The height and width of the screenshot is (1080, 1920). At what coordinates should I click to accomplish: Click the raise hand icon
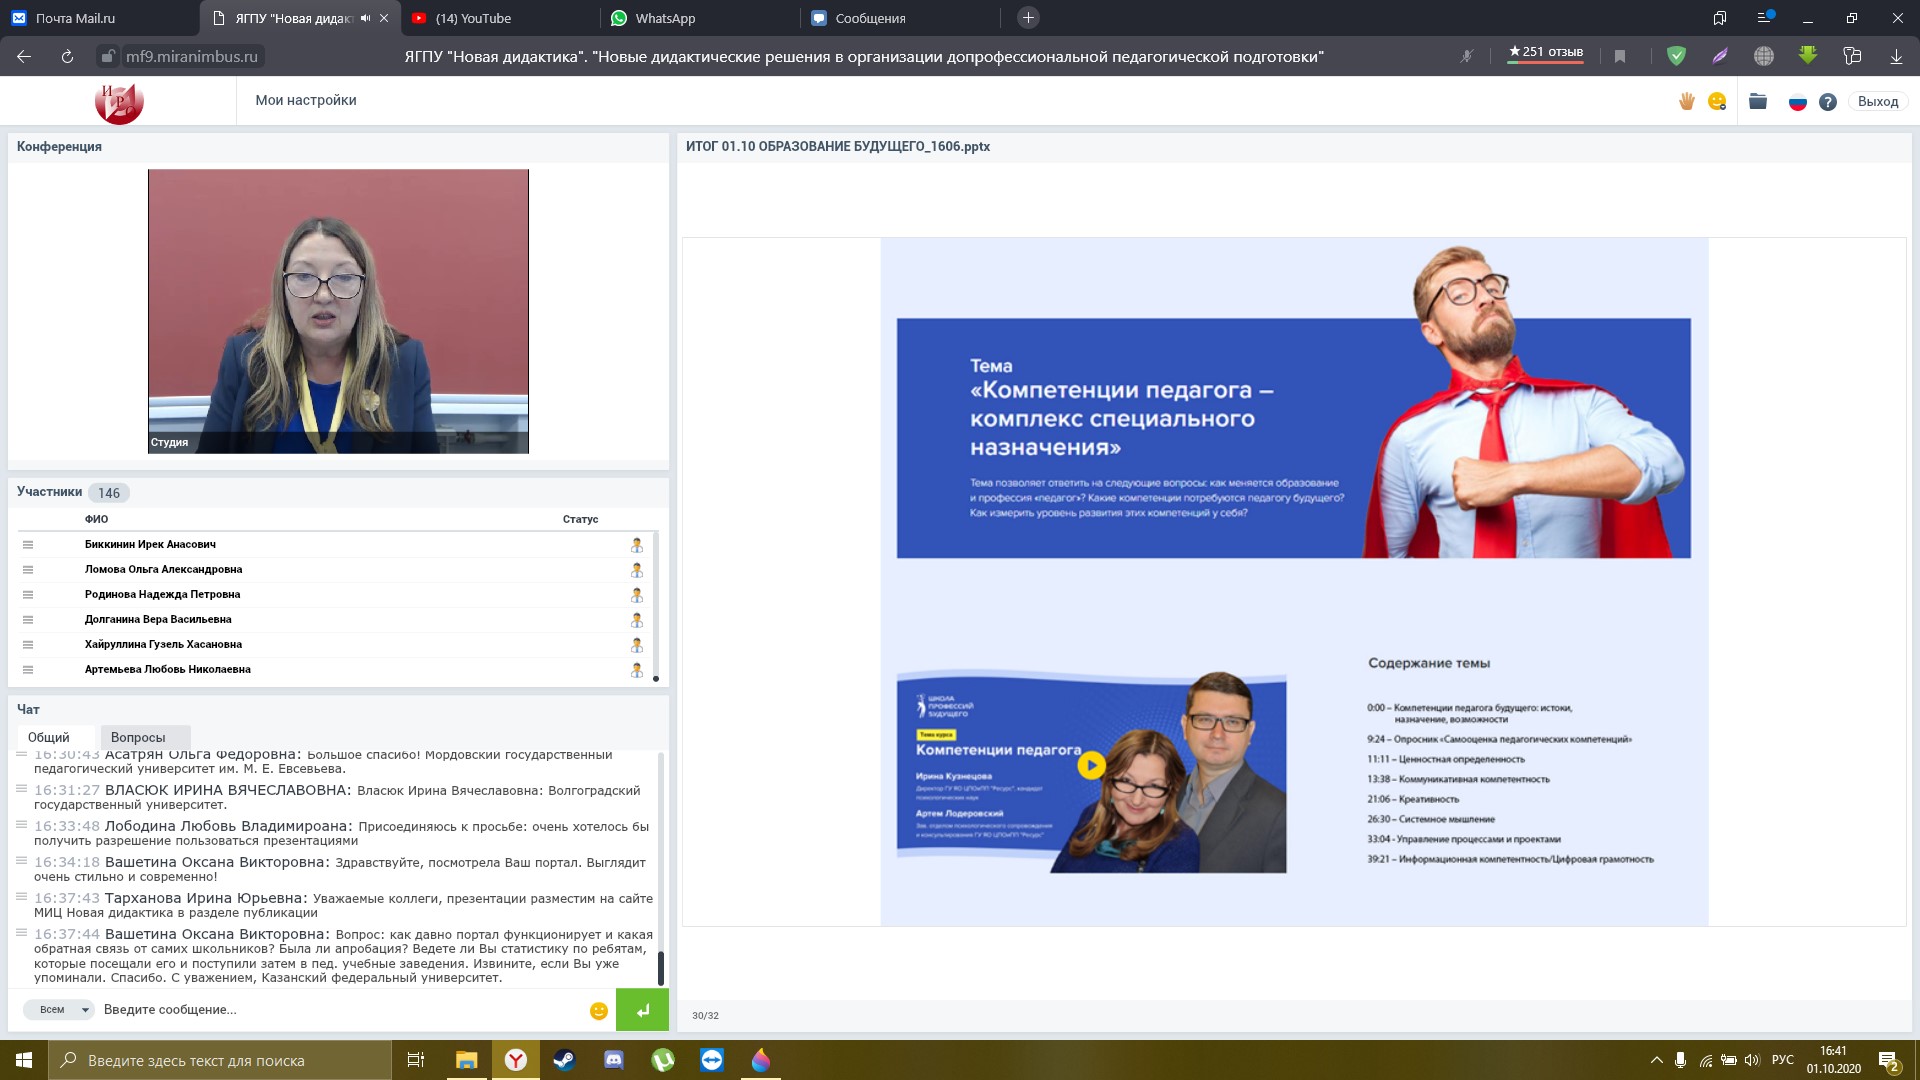pos(1687,101)
